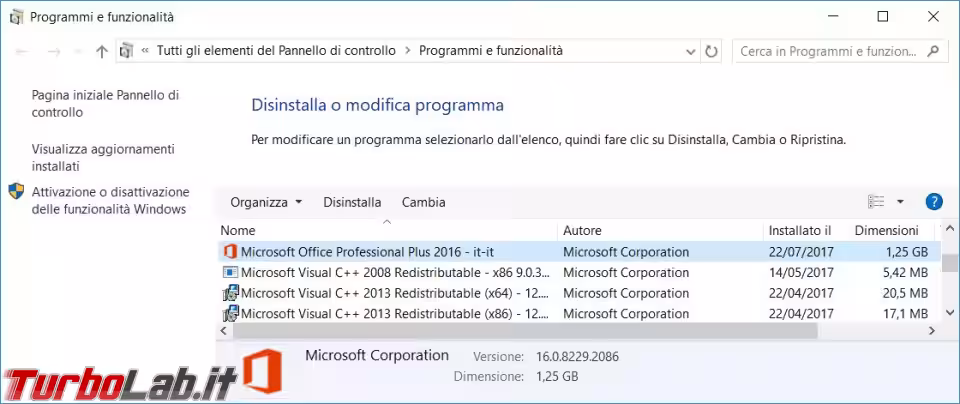Click the horizontal scrollbar left arrow
The height and width of the screenshot is (404, 960).
(223, 331)
